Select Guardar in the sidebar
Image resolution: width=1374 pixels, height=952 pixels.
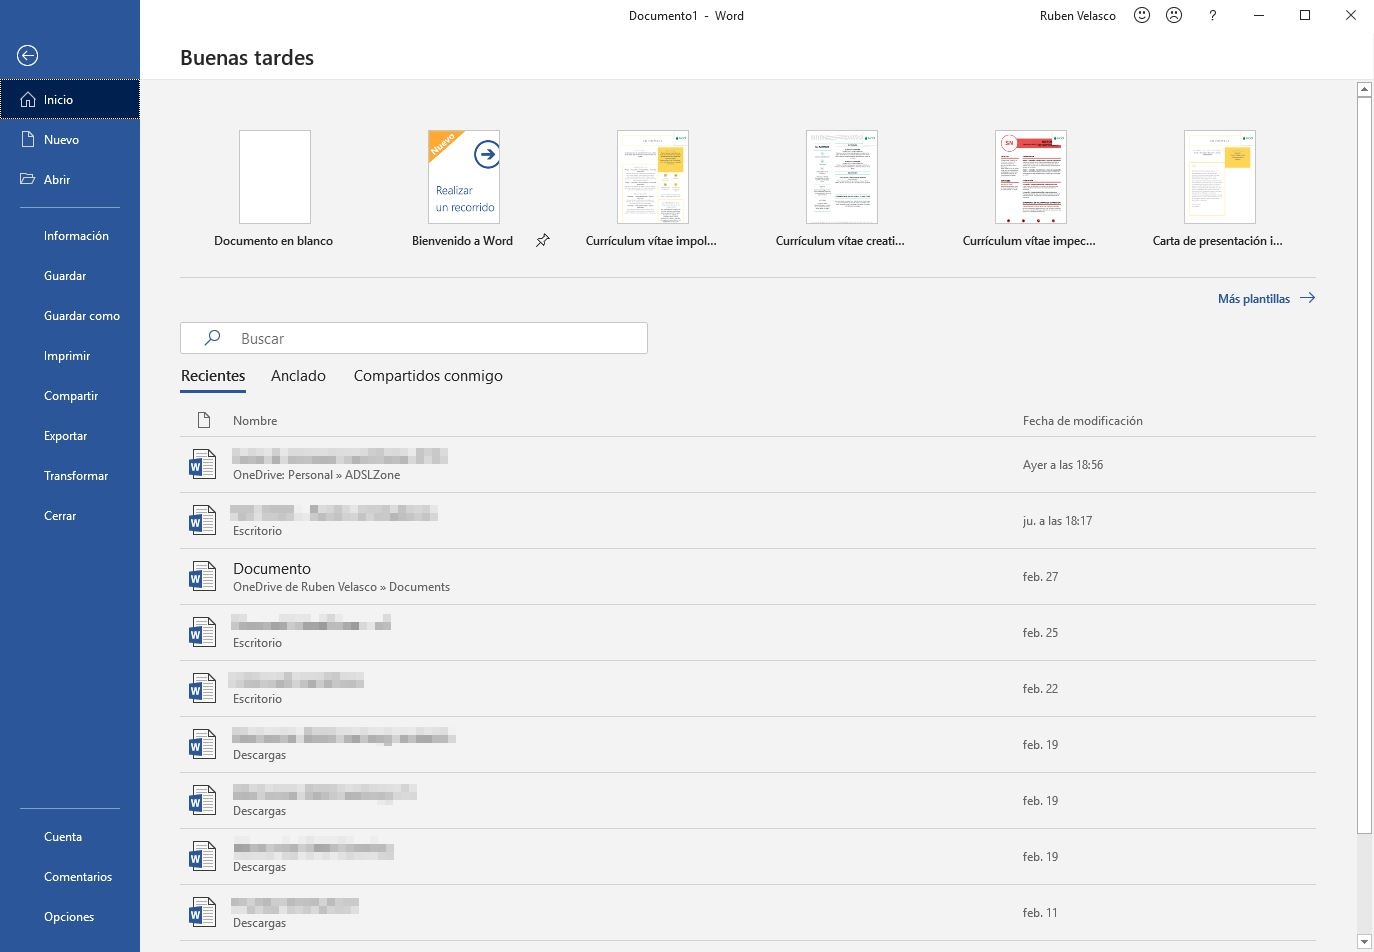click(x=65, y=276)
